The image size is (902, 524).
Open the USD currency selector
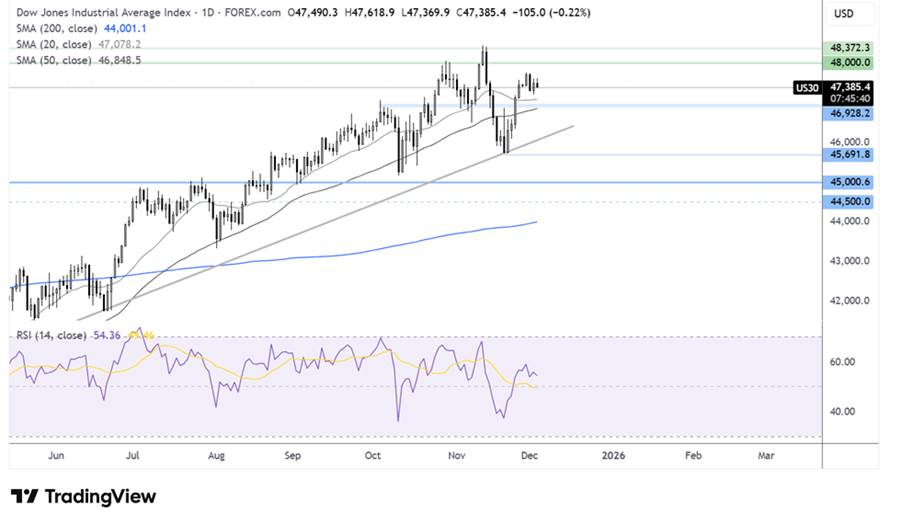tap(843, 14)
